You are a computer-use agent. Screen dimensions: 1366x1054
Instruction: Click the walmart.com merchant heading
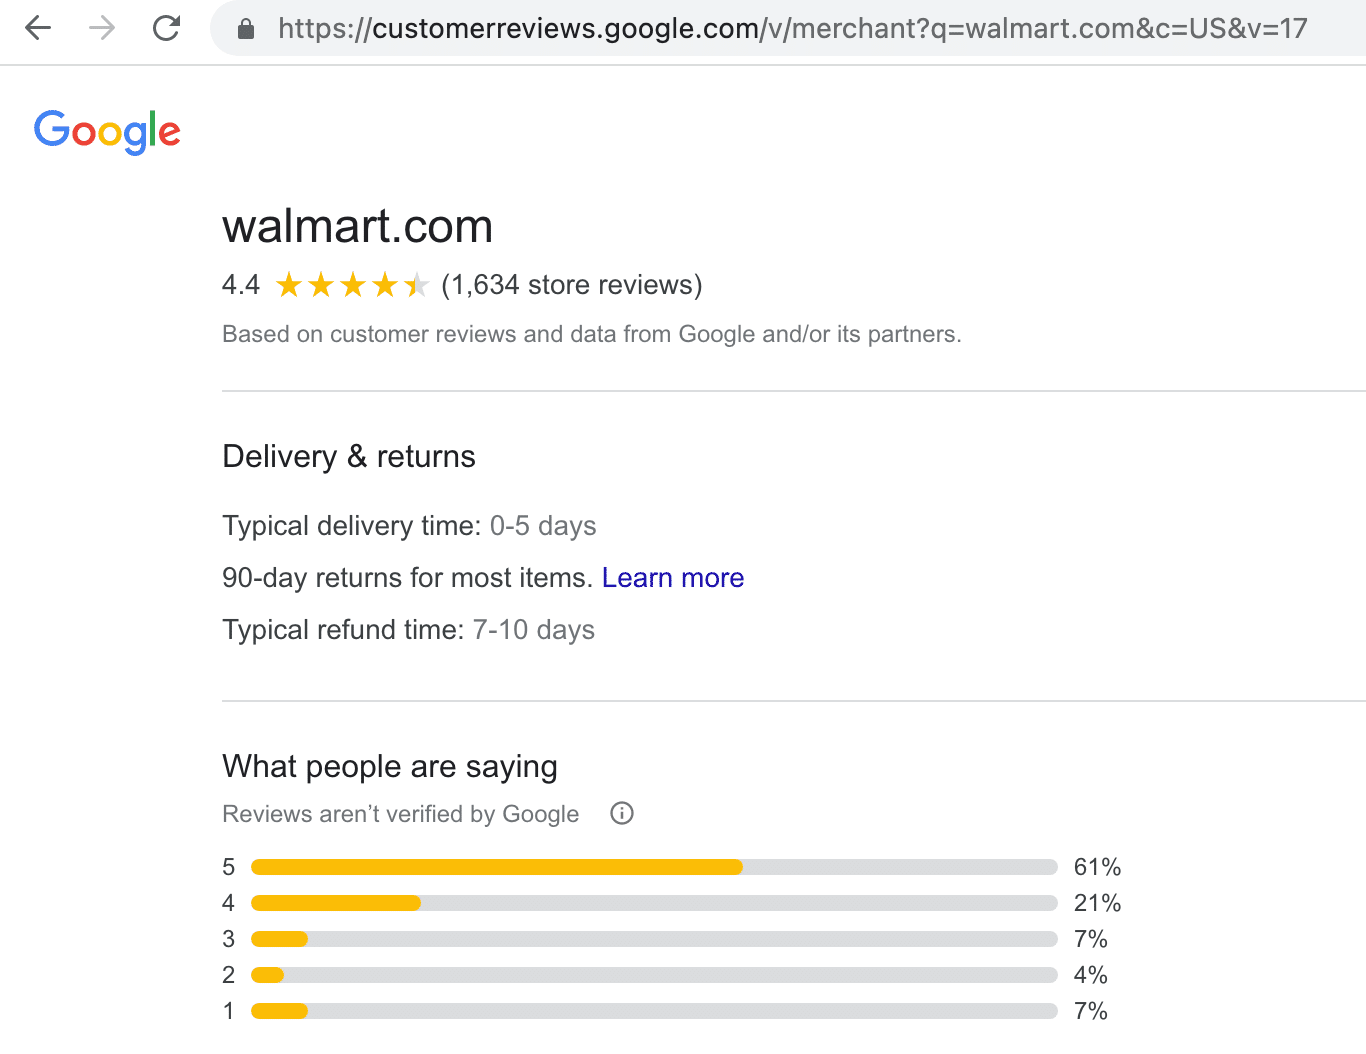358,227
